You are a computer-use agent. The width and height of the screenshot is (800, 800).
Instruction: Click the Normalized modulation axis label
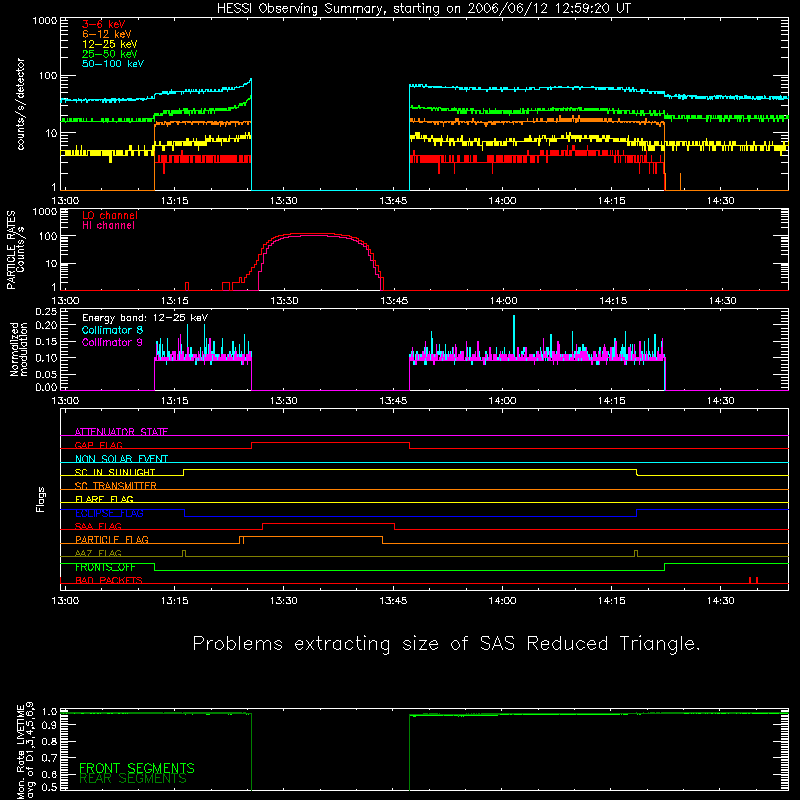pos(18,349)
